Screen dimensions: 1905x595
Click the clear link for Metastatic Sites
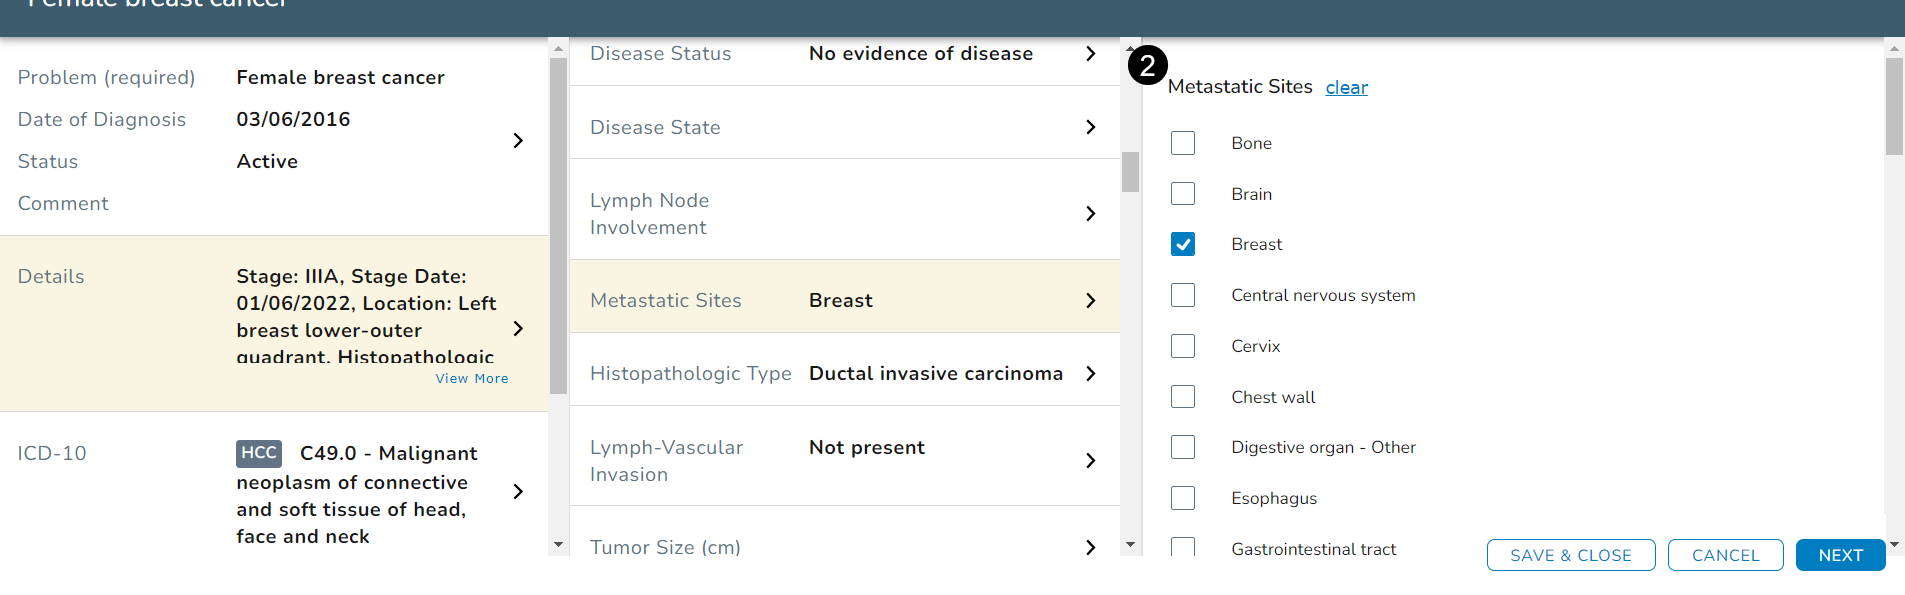1346,88
